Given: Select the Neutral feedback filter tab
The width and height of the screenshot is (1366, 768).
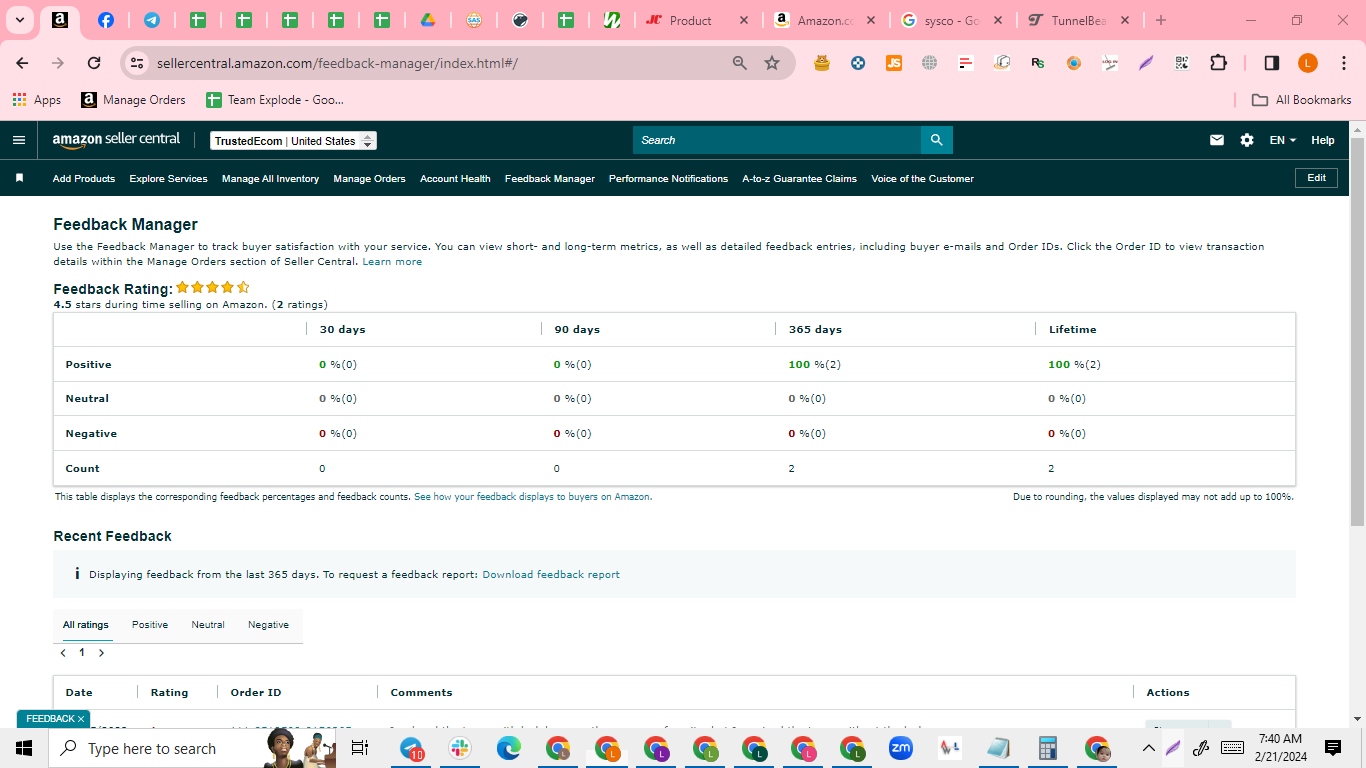Looking at the screenshot, I should [x=208, y=625].
